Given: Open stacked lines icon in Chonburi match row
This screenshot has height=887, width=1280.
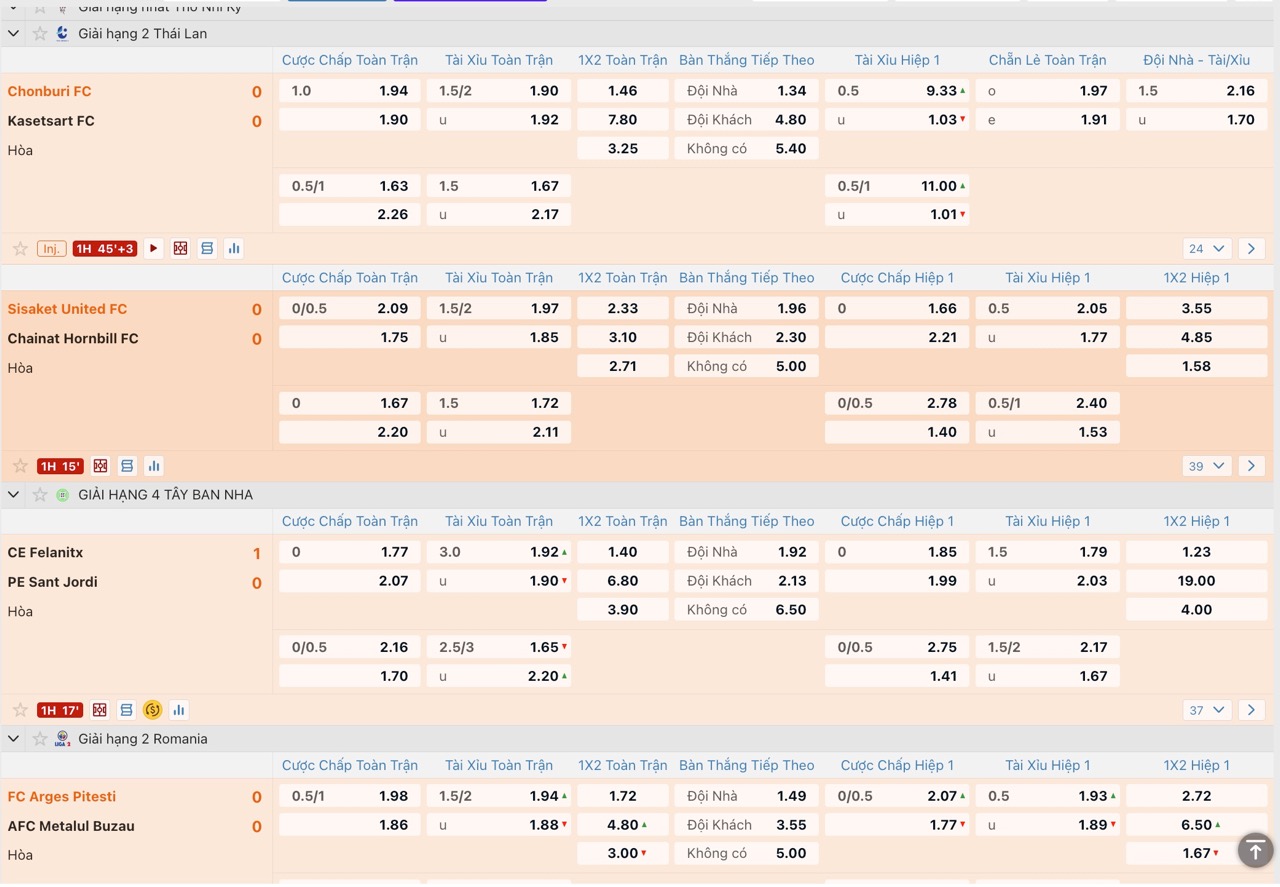Looking at the screenshot, I should click(207, 248).
